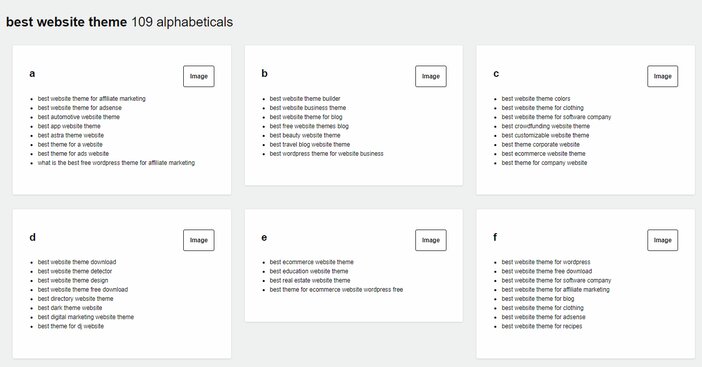
Task: Click the Image button in card d
Action: pos(199,240)
